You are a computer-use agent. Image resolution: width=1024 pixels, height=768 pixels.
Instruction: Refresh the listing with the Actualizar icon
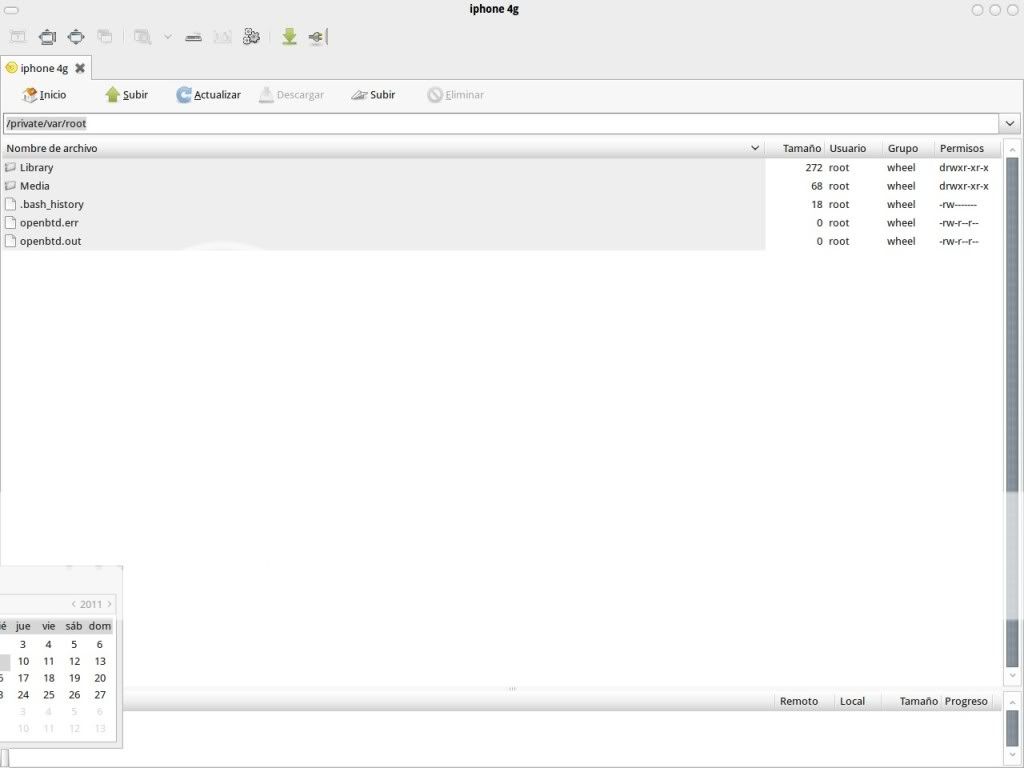click(x=184, y=95)
